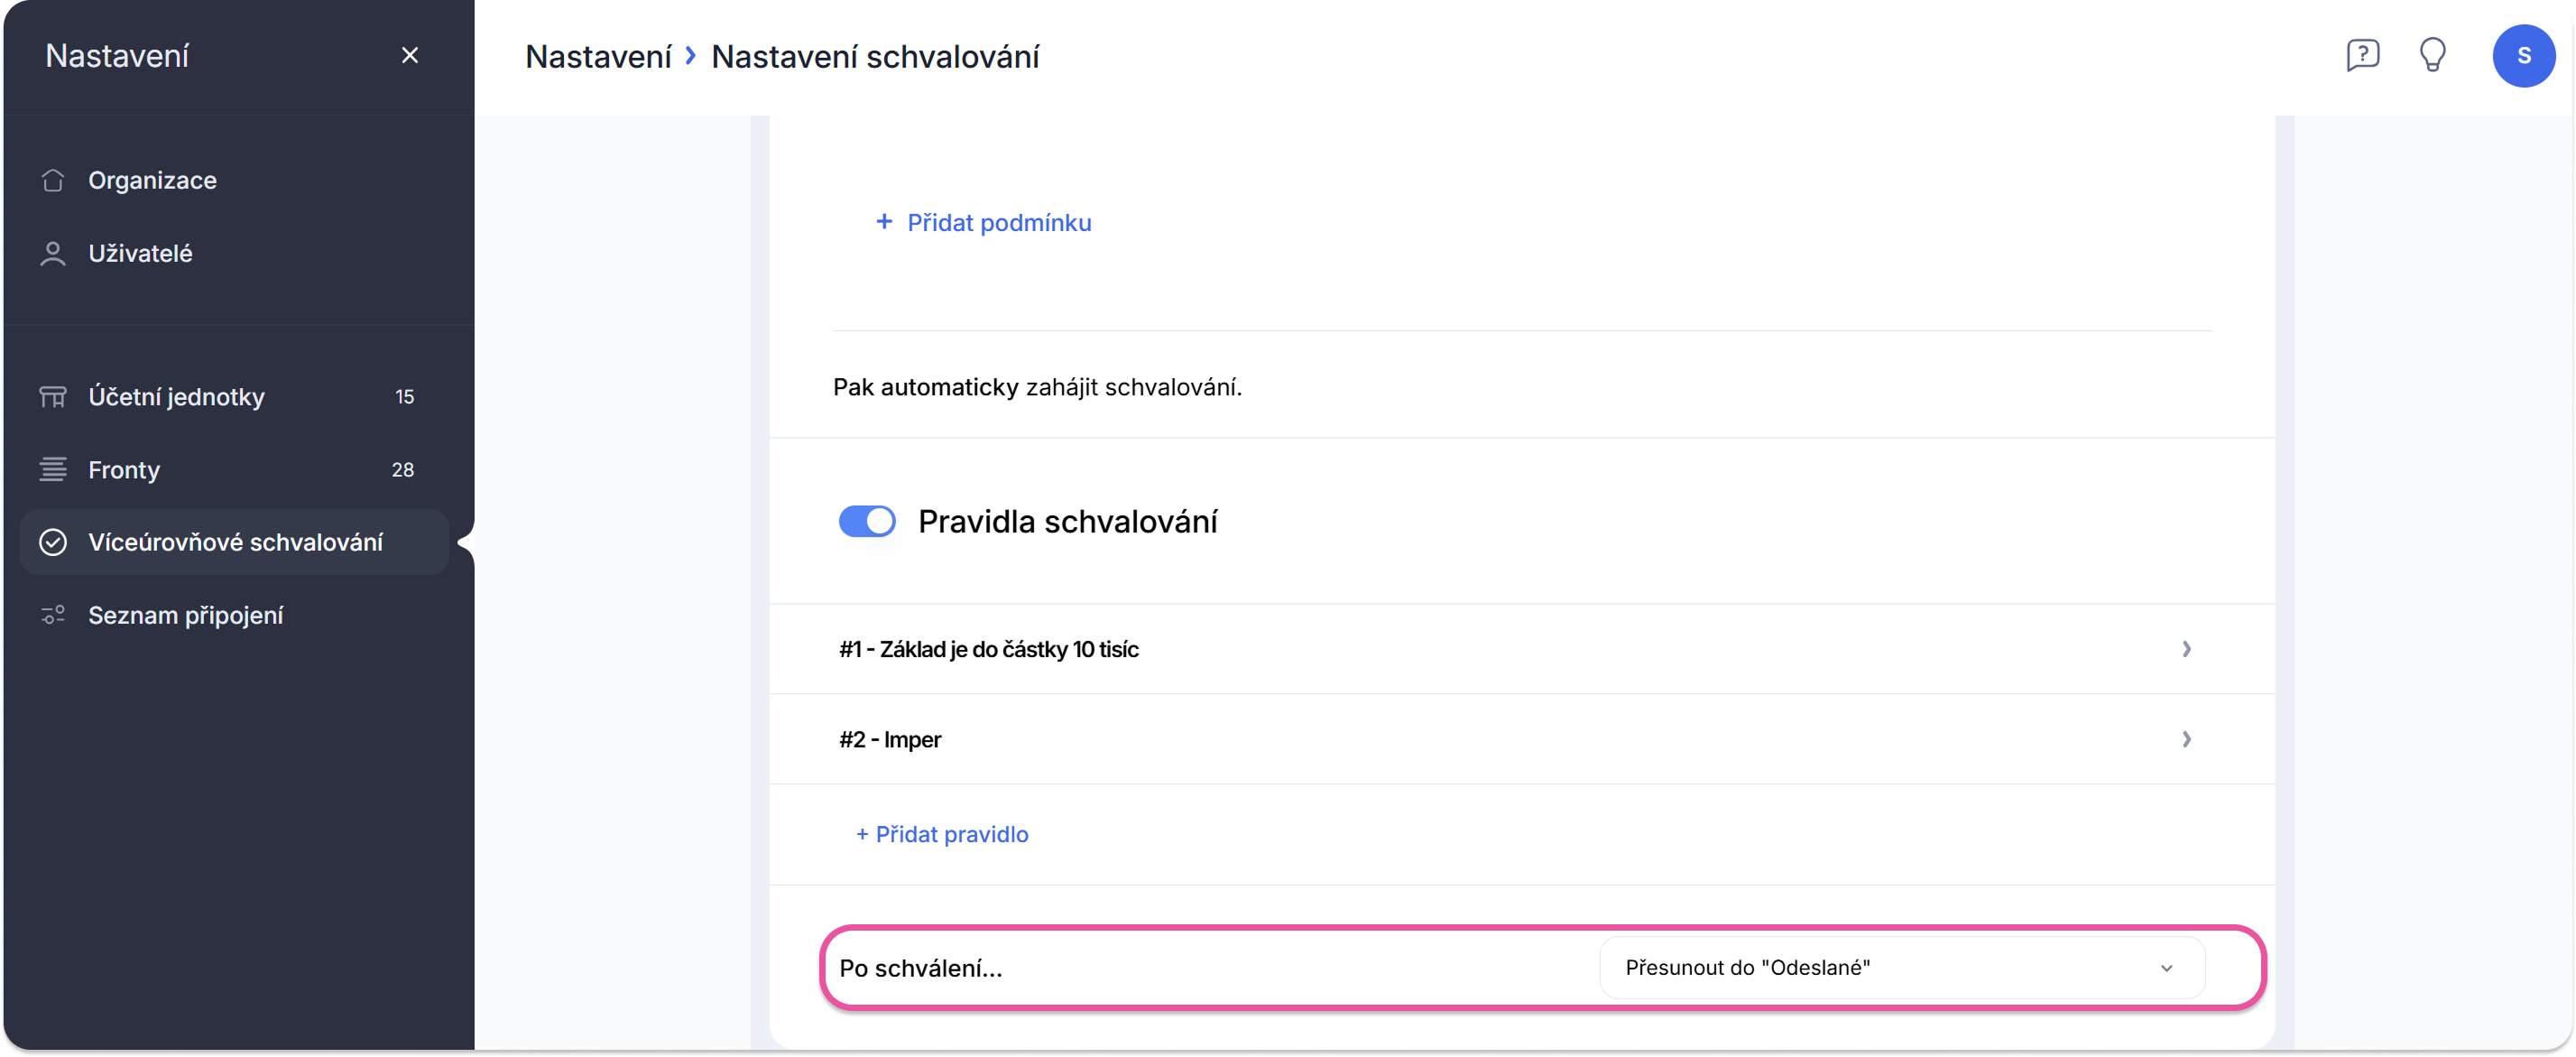The width and height of the screenshot is (2576, 1057).
Task: Click the lightbulb tips icon
Action: [2432, 55]
